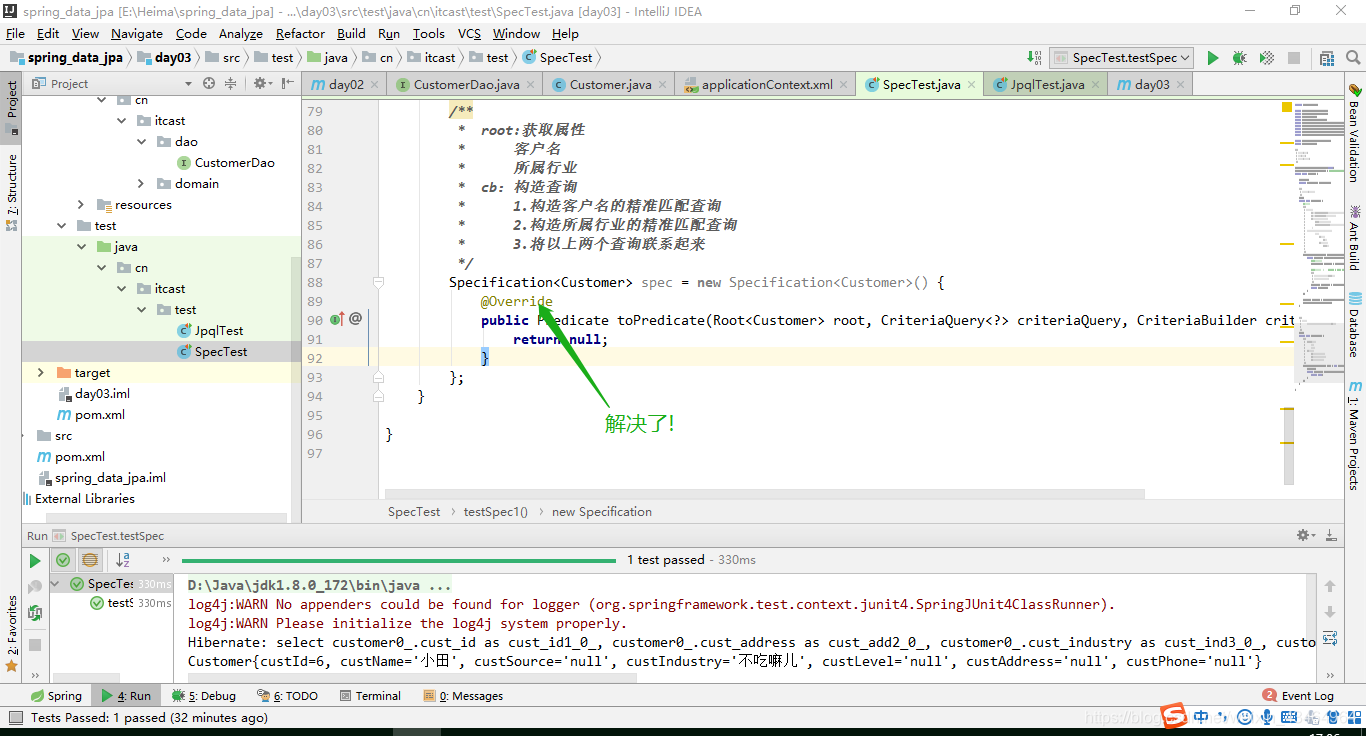Open the Navigate menu
Image resolution: width=1366 pixels, height=736 pixels.
pyautogui.click(x=136, y=33)
